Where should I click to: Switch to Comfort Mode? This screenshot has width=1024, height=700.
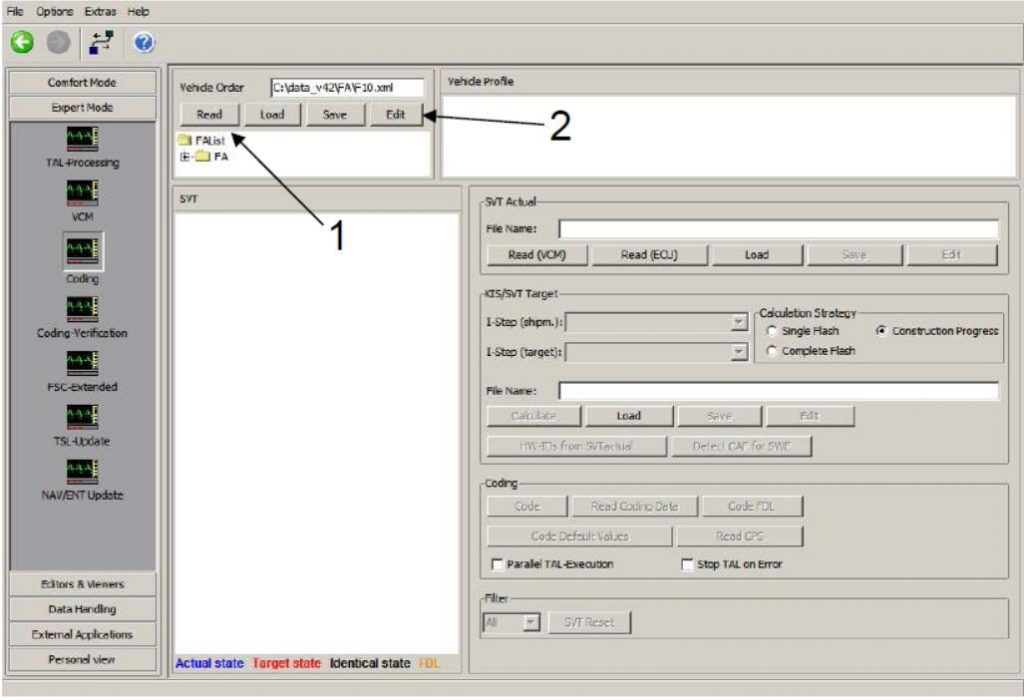click(83, 81)
